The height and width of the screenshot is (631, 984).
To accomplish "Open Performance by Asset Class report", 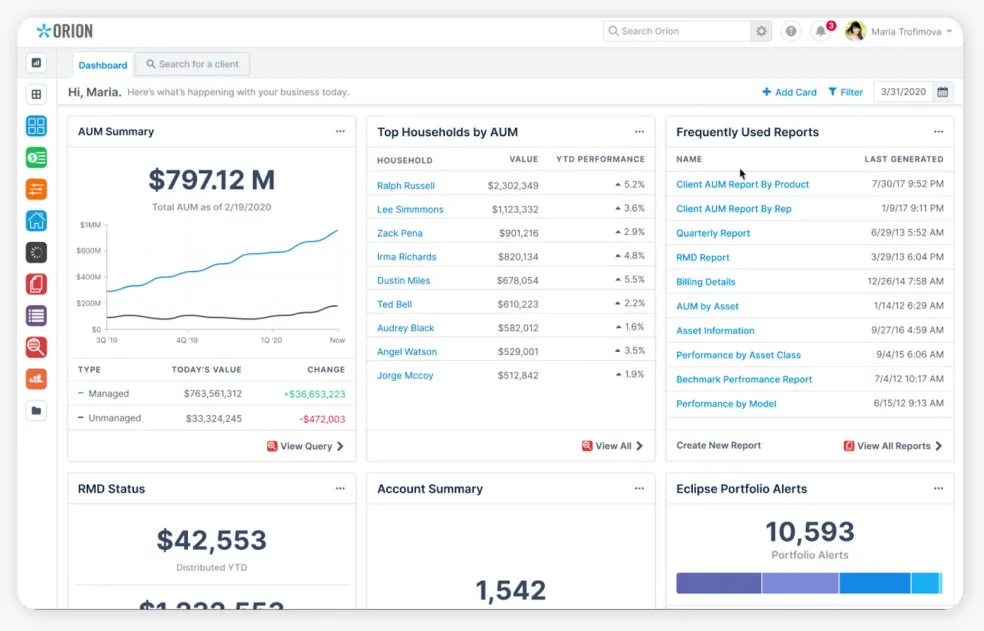I will pyautogui.click(x=738, y=355).
